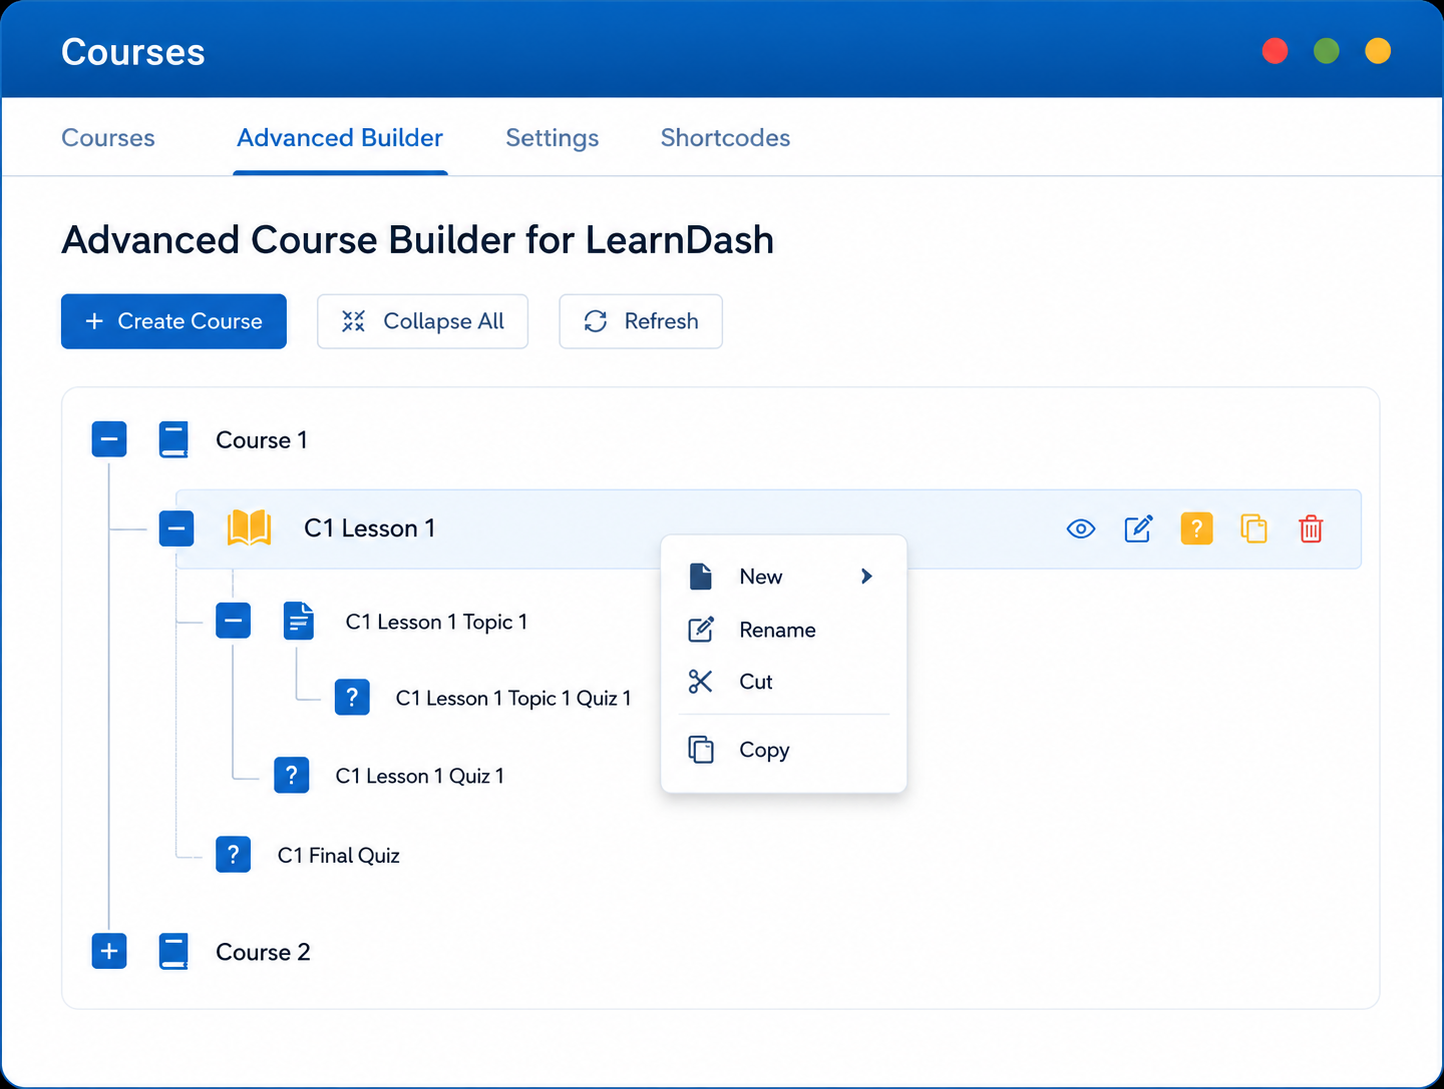This screenshot has width=1444, height=1089.
Task: Go to the Shortcodes tab
Action: coord(725,138)
